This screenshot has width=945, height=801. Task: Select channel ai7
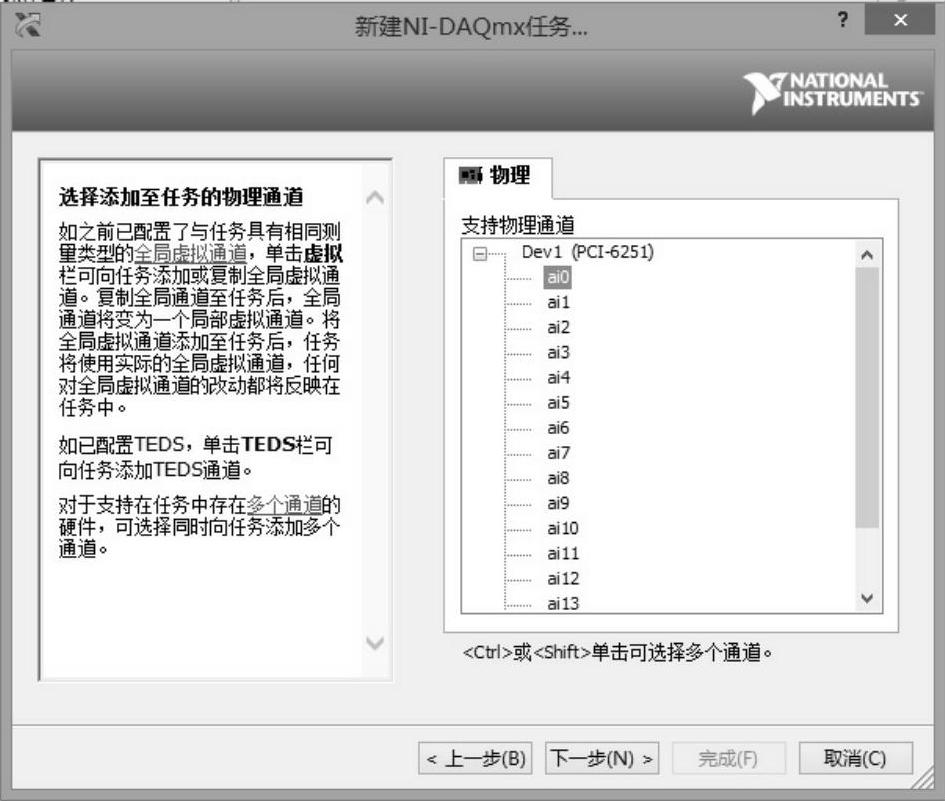(x=558, y=453)
